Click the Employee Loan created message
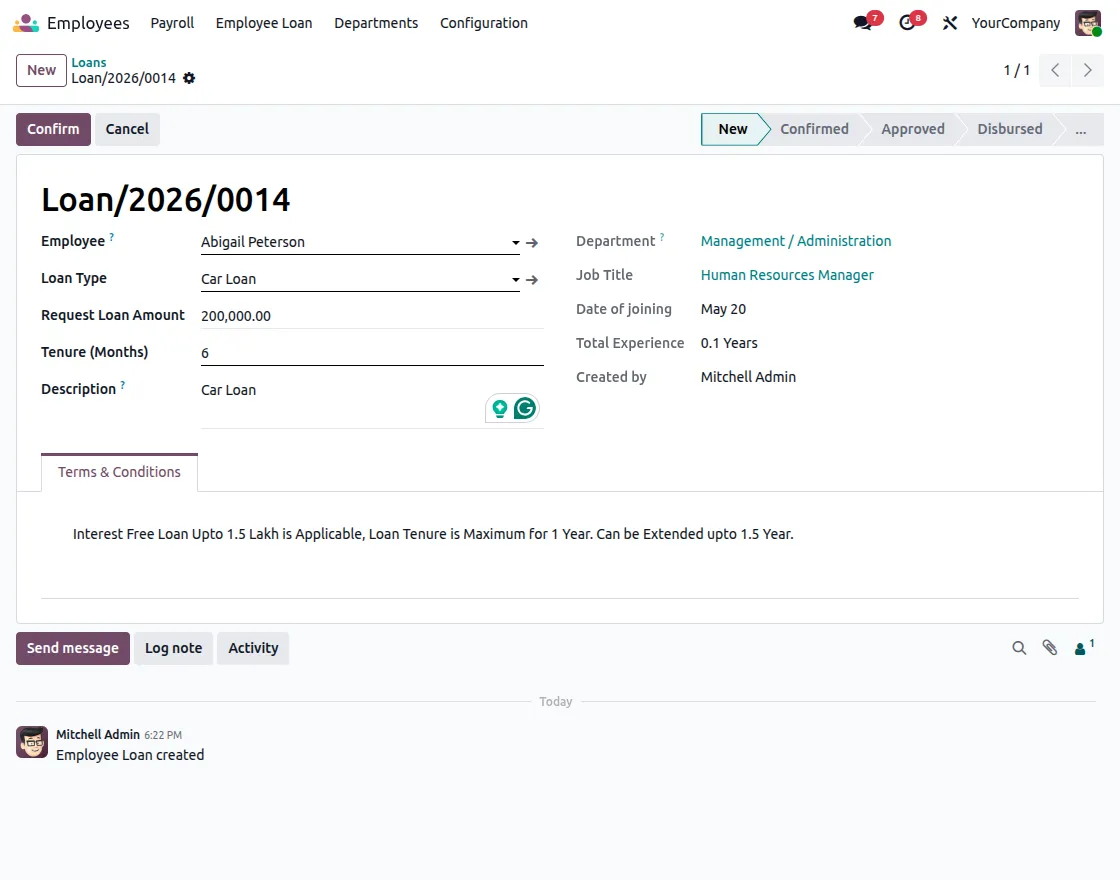Screen dimensions: 1120x880 click(x=130, y=755)
